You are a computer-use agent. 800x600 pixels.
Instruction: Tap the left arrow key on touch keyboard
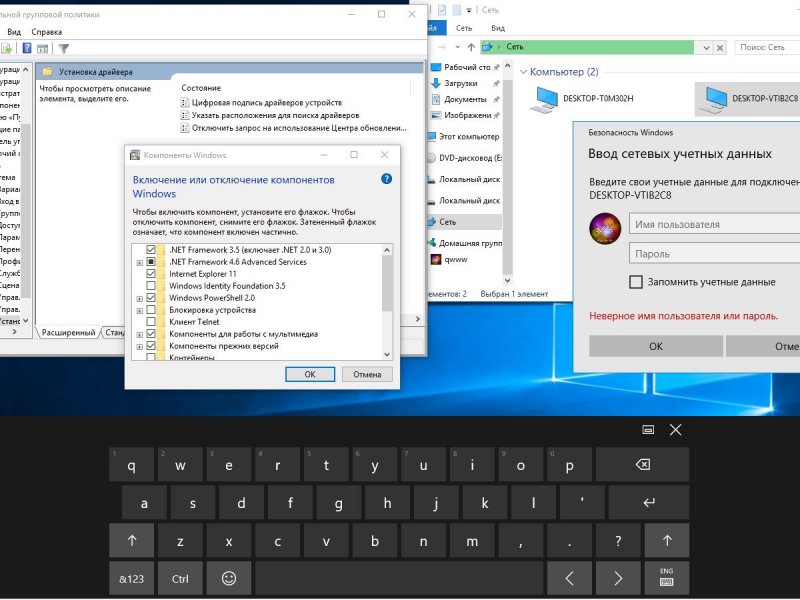[569, 578]
